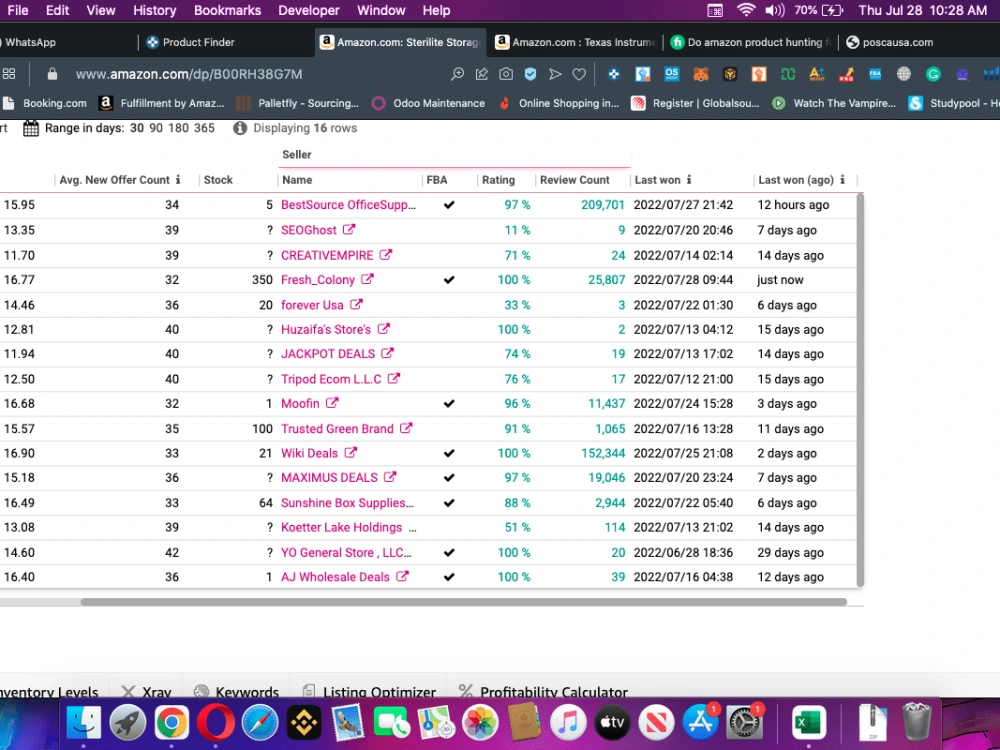Click the horizontal scrollbar under the table
The height and width of the screenshot is (750, 1000).
click(464, 602)
